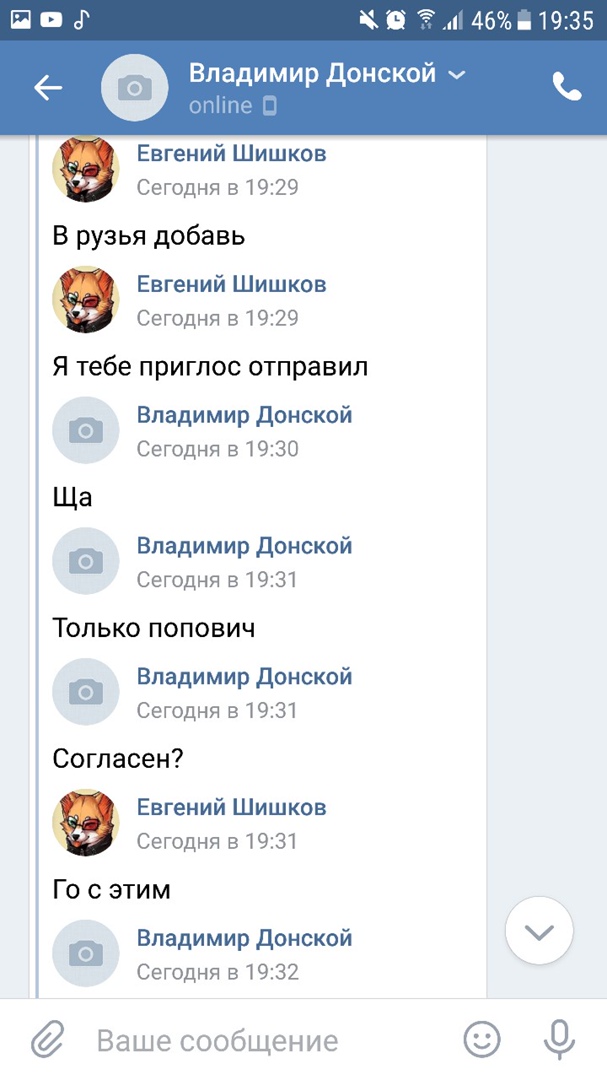
Task: Select the "Я тебе приглос отправил" message
Action: (210, 367)
